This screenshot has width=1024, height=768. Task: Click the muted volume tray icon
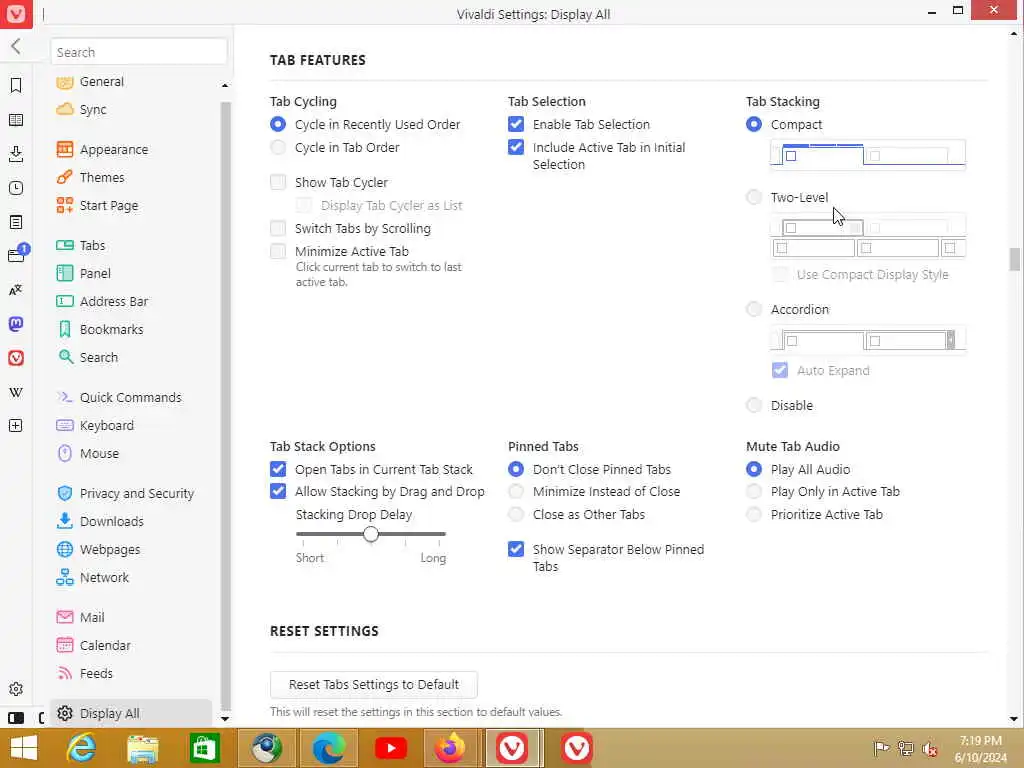pos(929,748)
